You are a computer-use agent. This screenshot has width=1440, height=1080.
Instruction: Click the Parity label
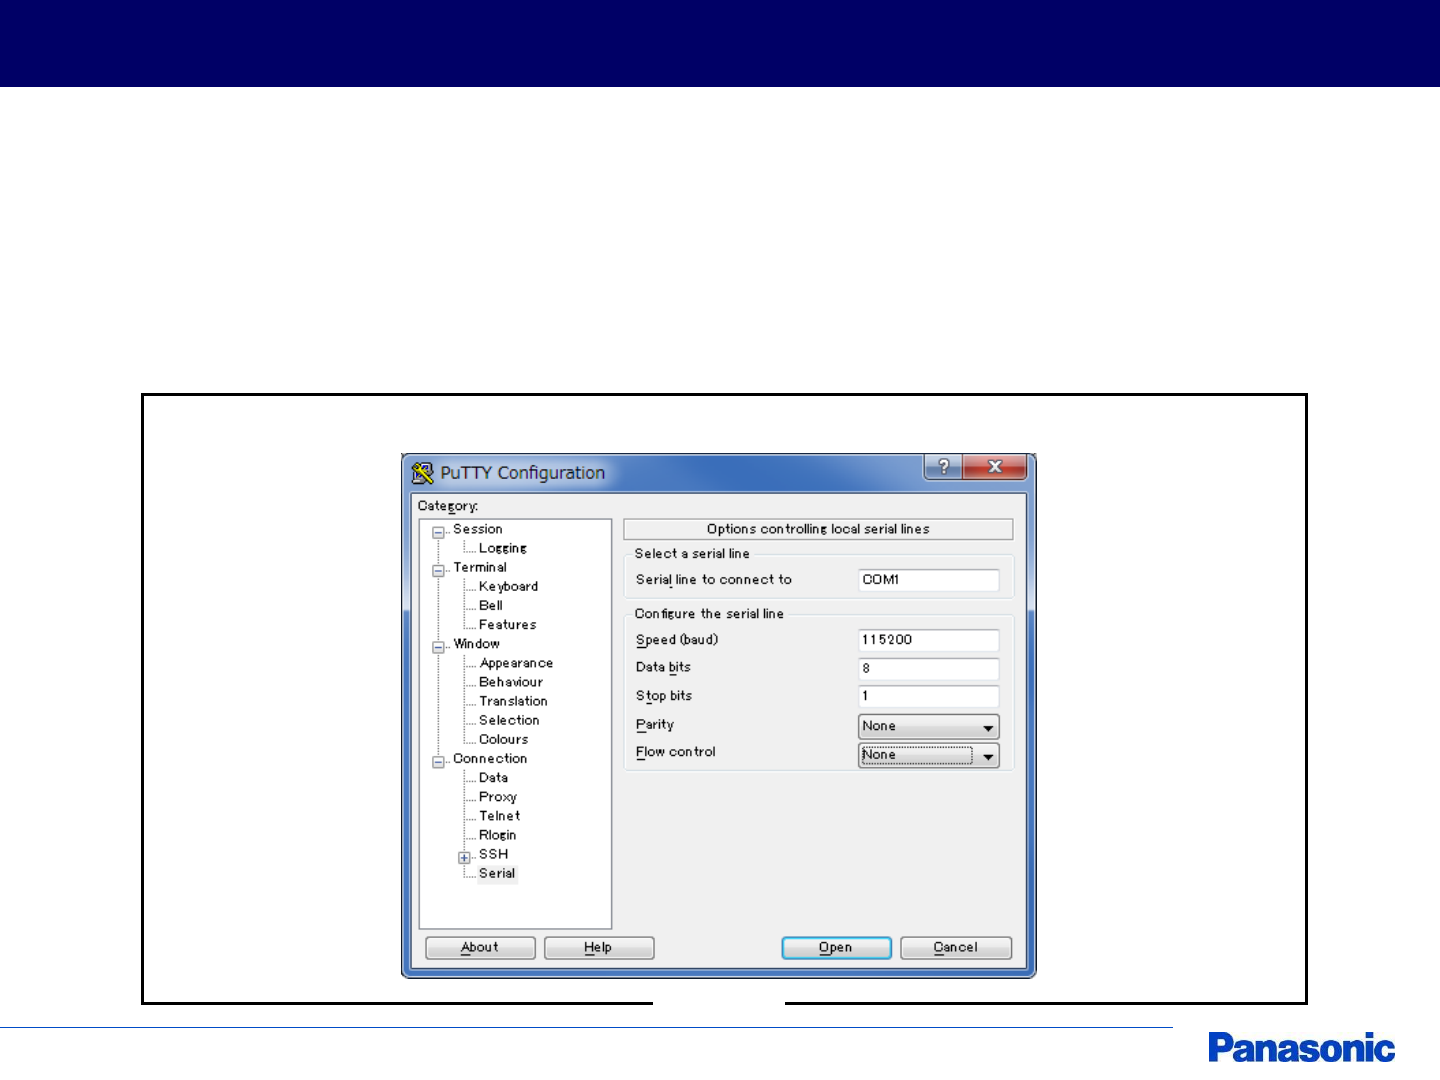pyautogui.click(x=655, y=725)
